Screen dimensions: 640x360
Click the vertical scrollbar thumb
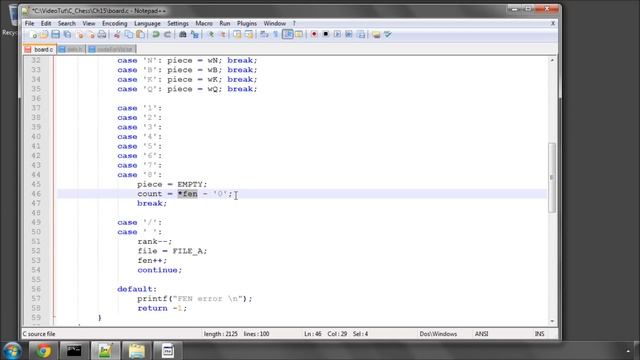[x=552, y=178]
